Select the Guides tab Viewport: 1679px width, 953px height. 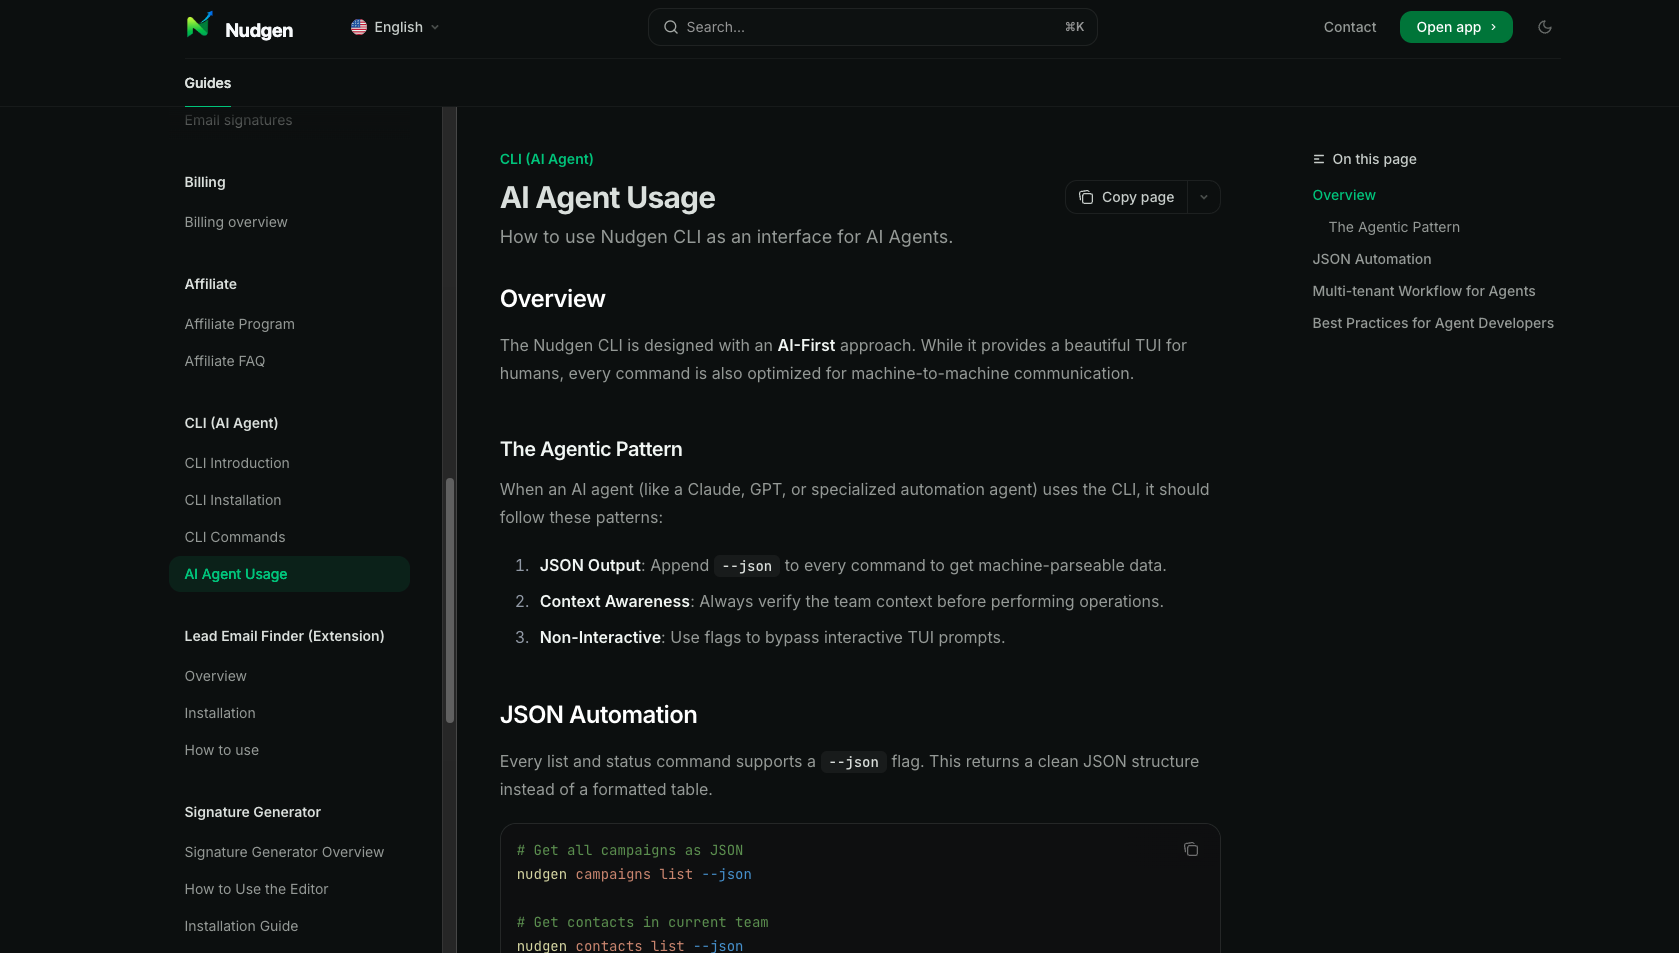(x=207, y=83)
